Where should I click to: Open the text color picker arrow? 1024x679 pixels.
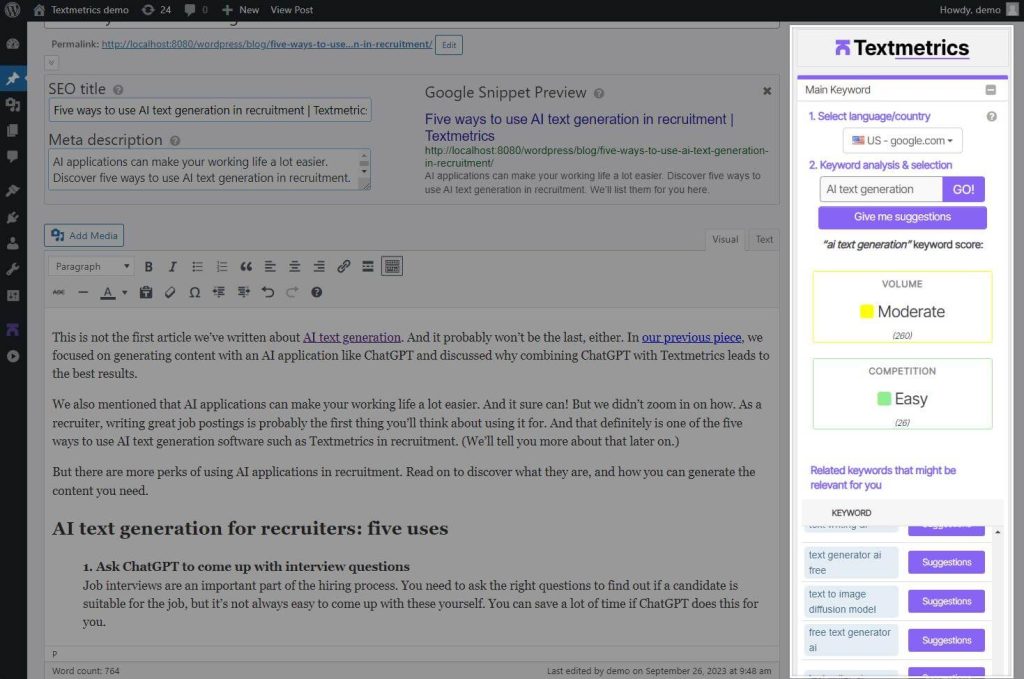point(124,293)
